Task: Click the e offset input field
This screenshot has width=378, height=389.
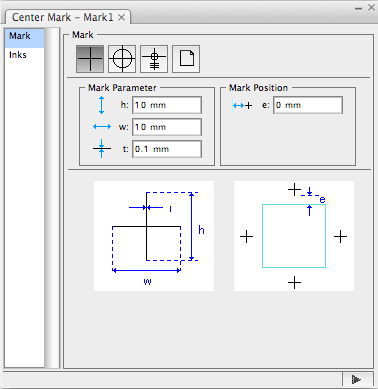Action: 308,105
